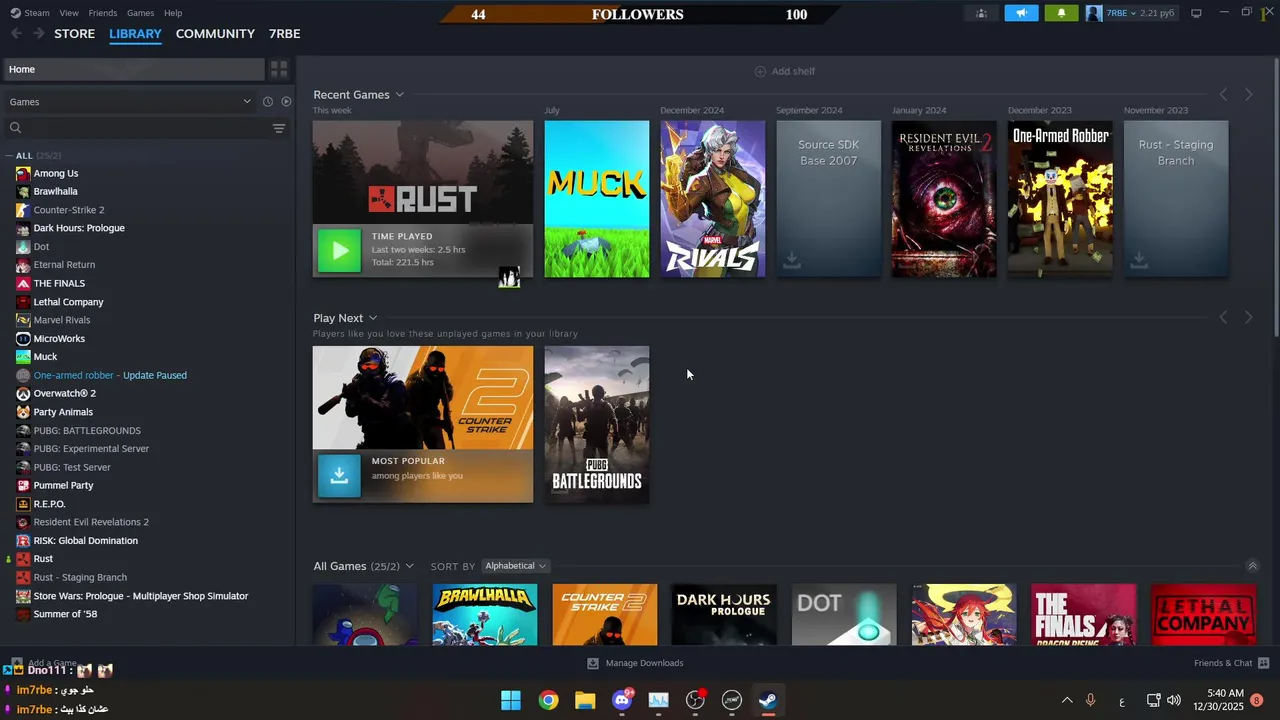The height and width of the screenshot is (720, 1280).
Task: Click the forward navigation arrow
Action: 39,33
